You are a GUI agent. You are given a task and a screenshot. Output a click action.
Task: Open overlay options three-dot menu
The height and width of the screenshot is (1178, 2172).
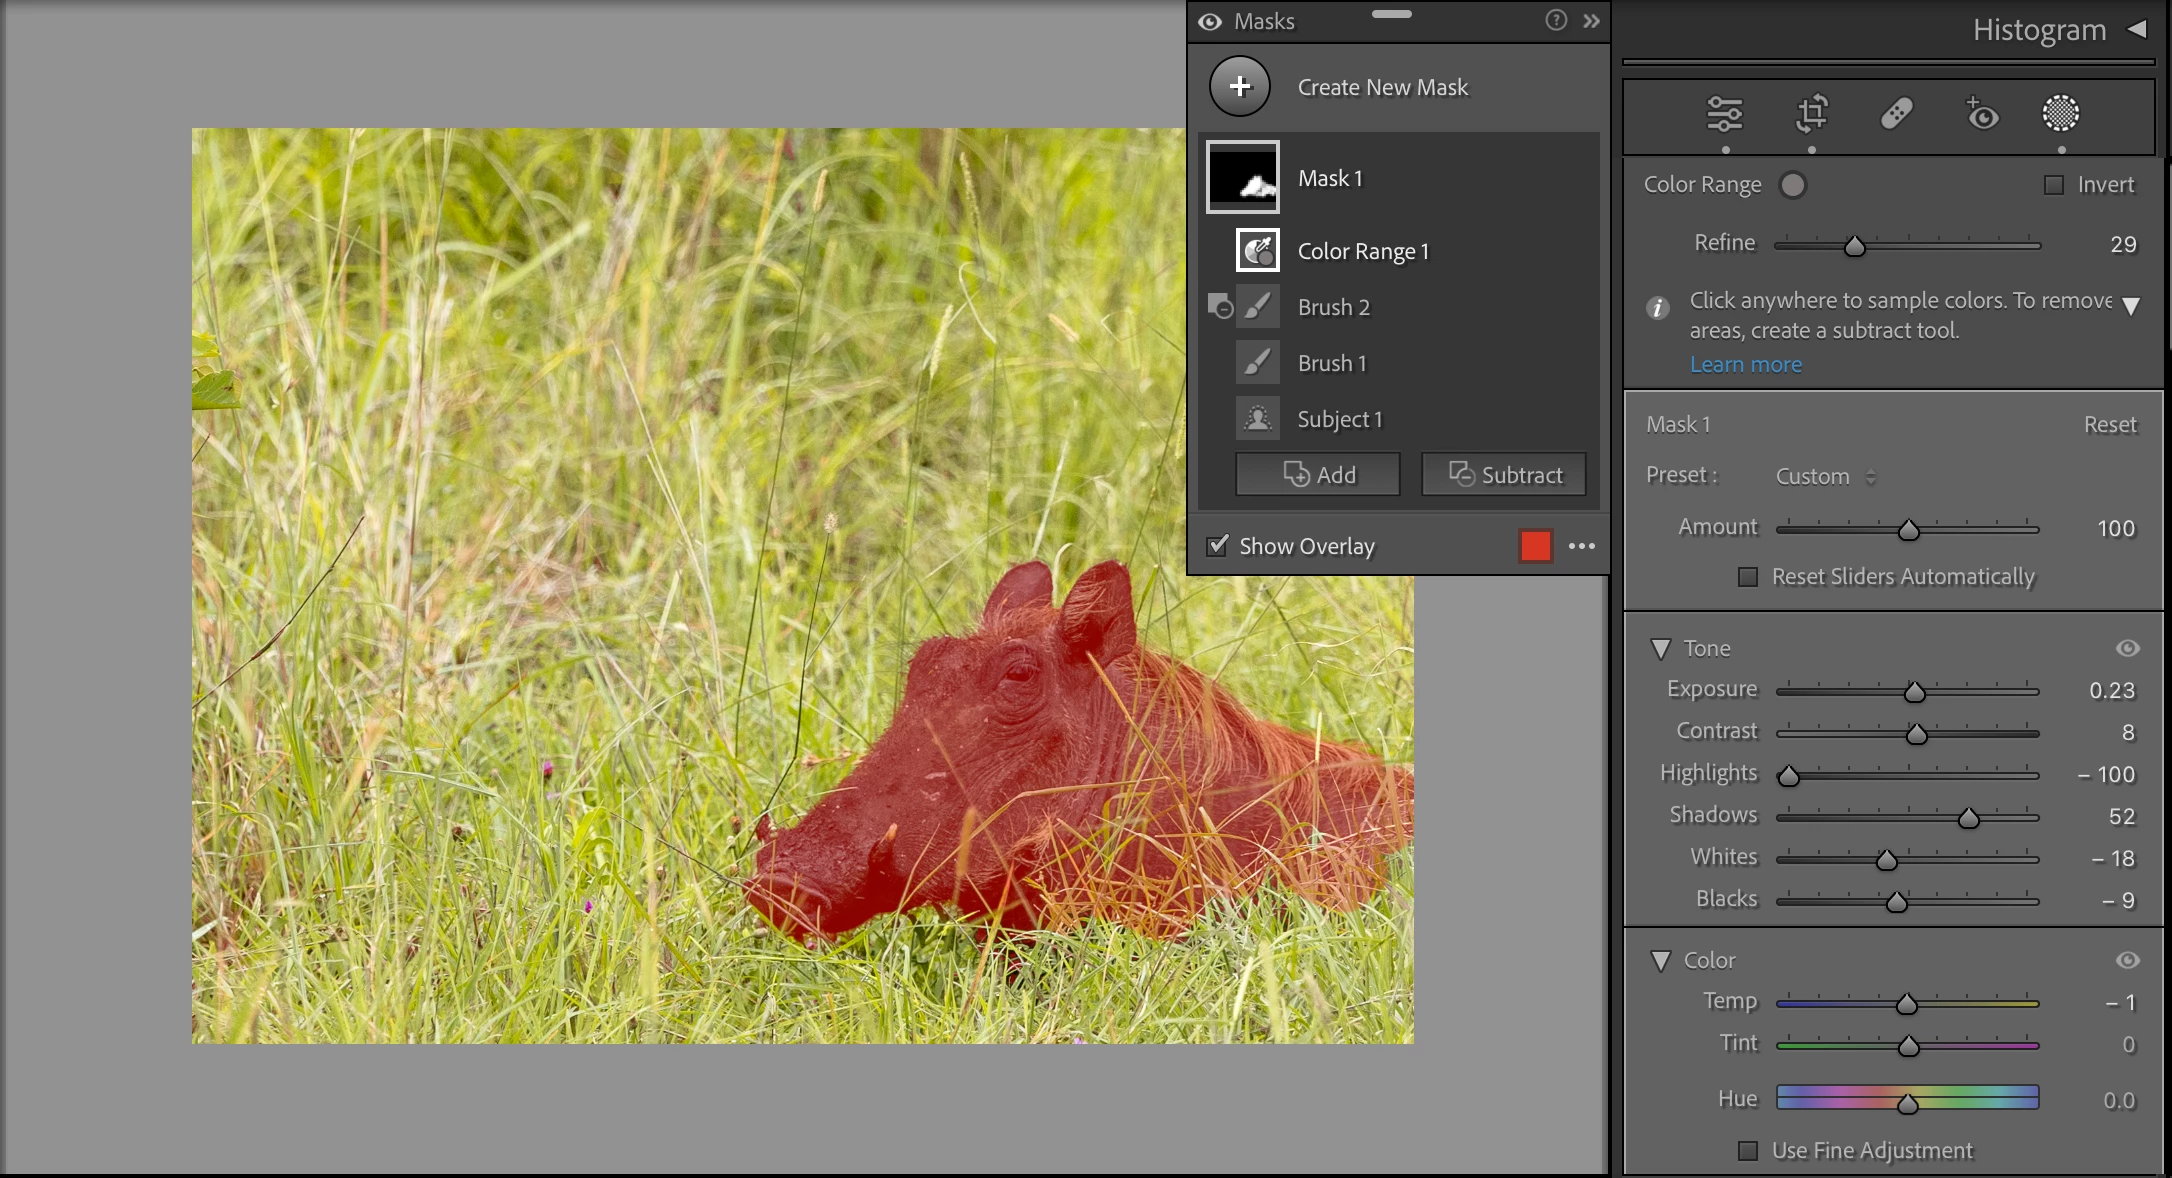tap(1581, 546)
